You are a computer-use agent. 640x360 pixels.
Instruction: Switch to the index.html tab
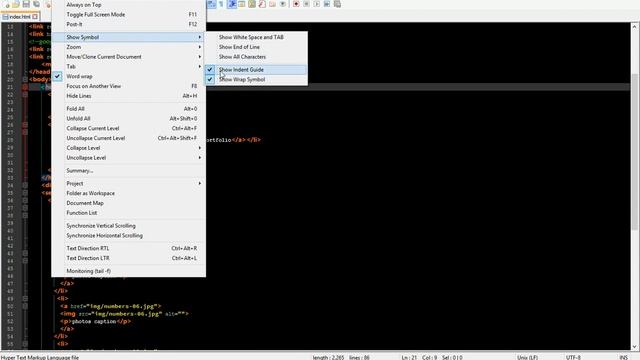click(20, 17)
